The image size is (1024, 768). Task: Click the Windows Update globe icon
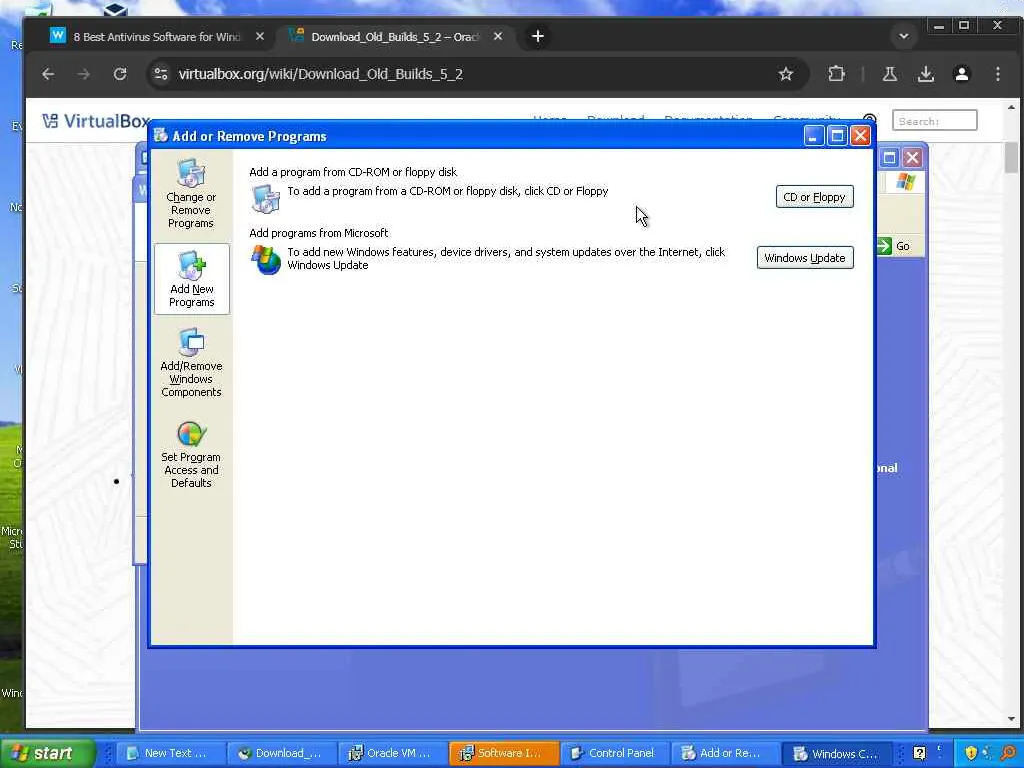coord(266,259)
